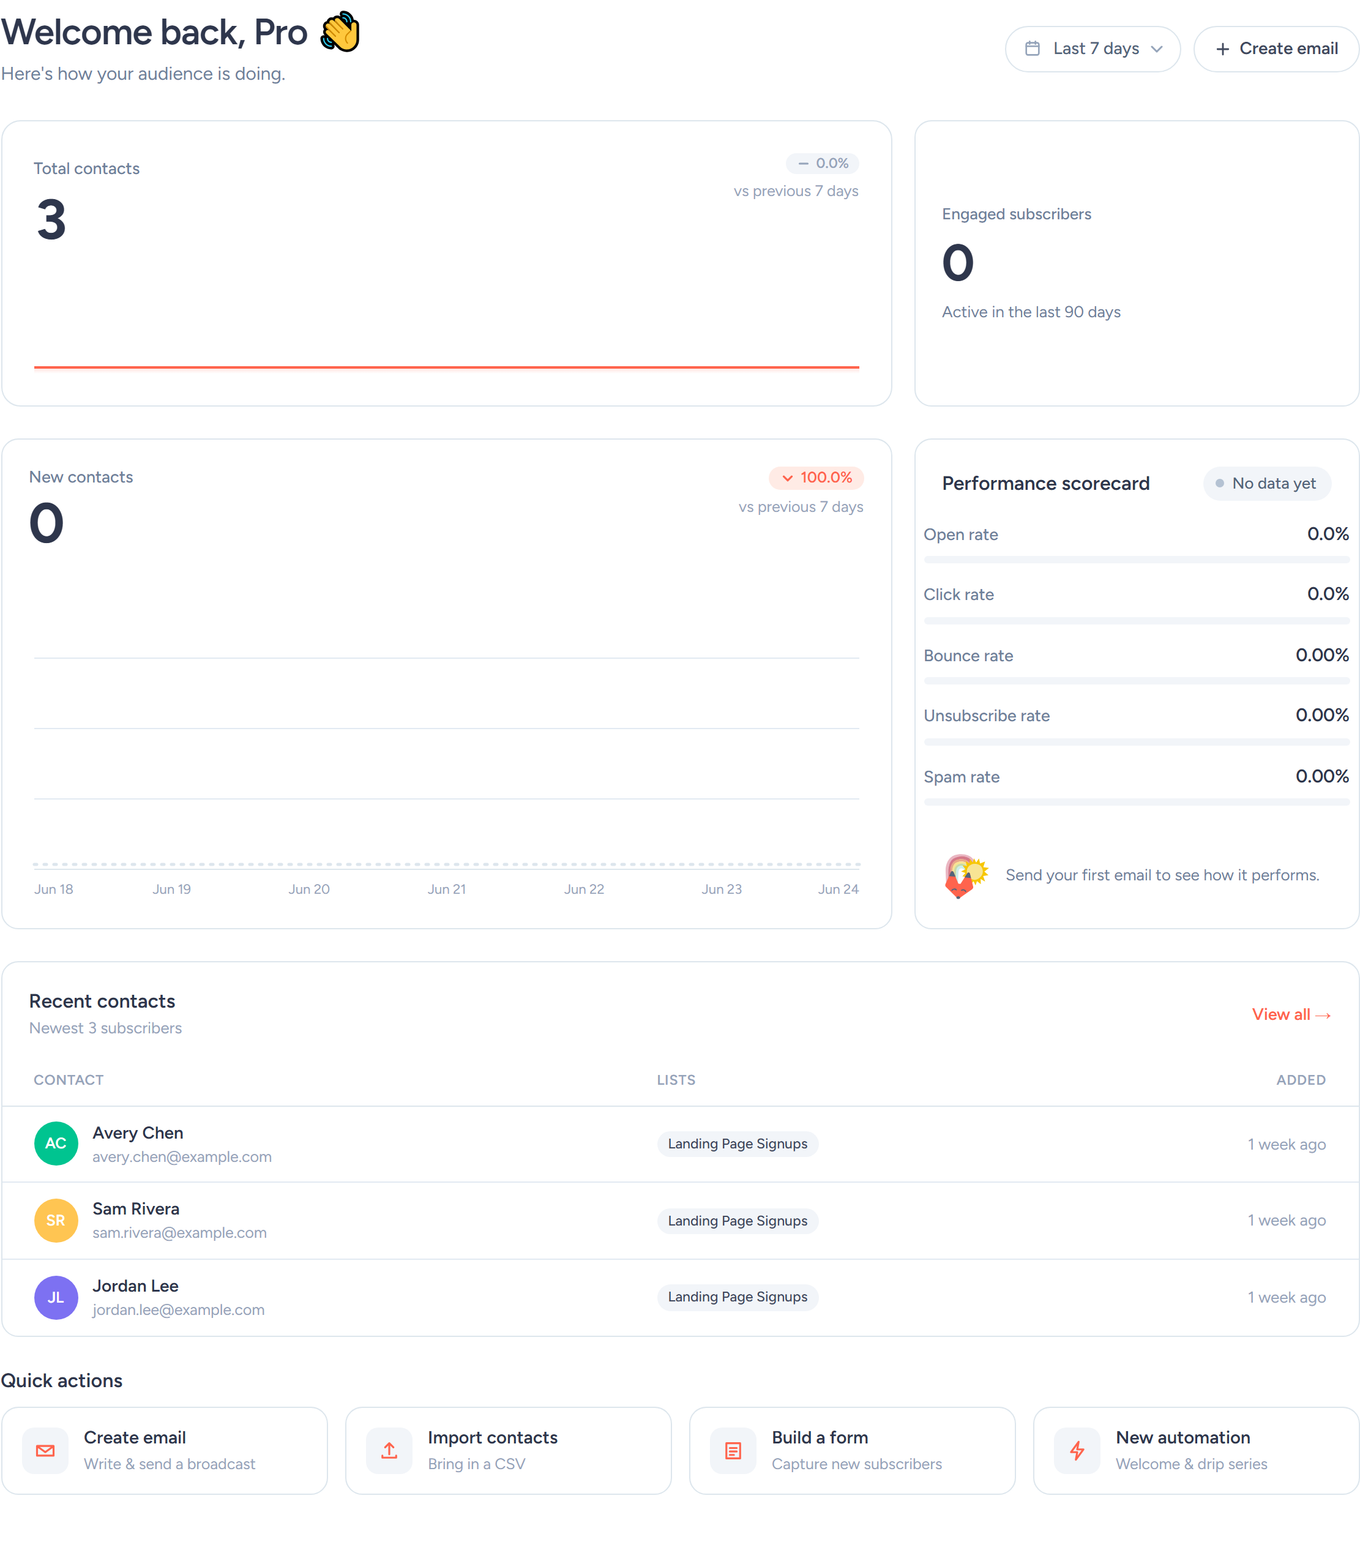The height and width of the screenshot is (1544, 1360).
Task: Click the Total contacts value 3
Action: pos(51,220)
